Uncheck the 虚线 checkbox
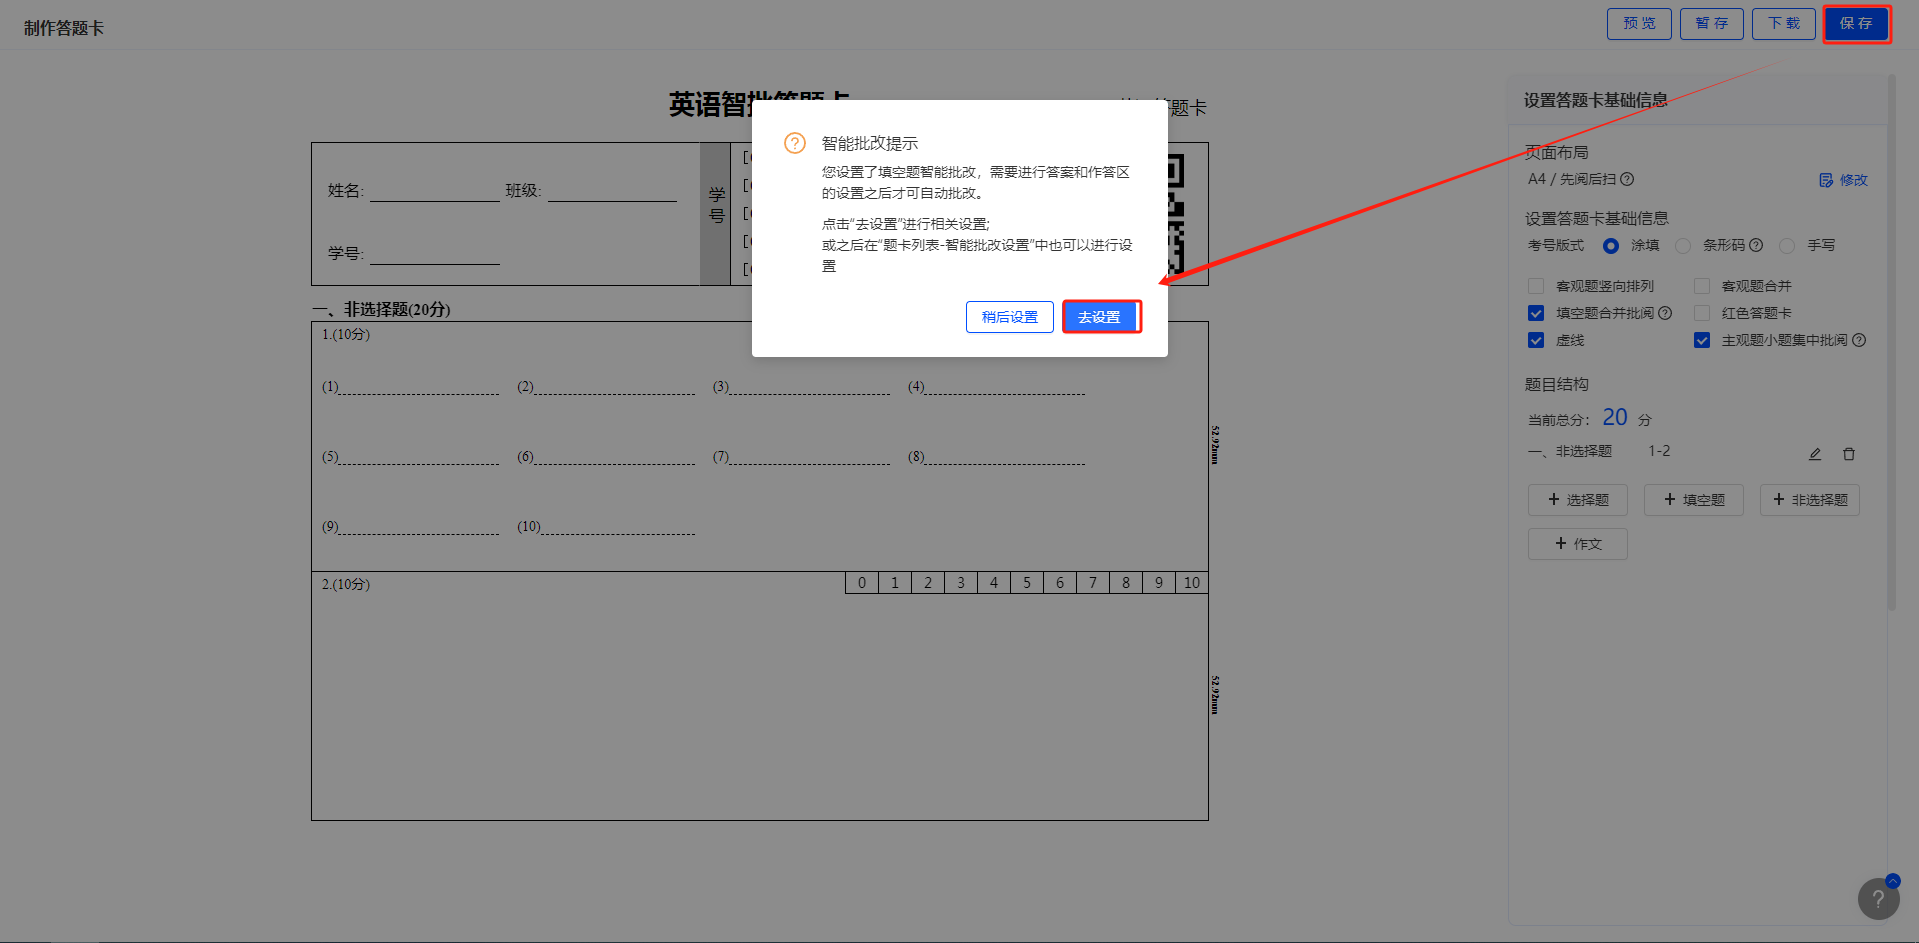This screenshot has height=943, width=1919. (x=1536, y=340)
